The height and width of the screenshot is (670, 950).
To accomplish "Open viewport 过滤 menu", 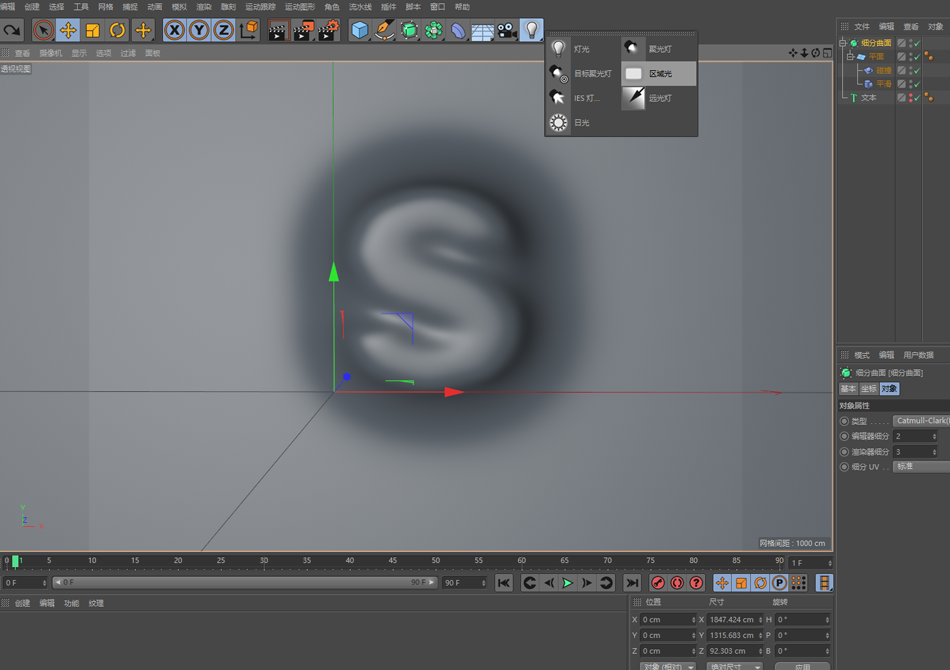I will click(x=128, y=53).
